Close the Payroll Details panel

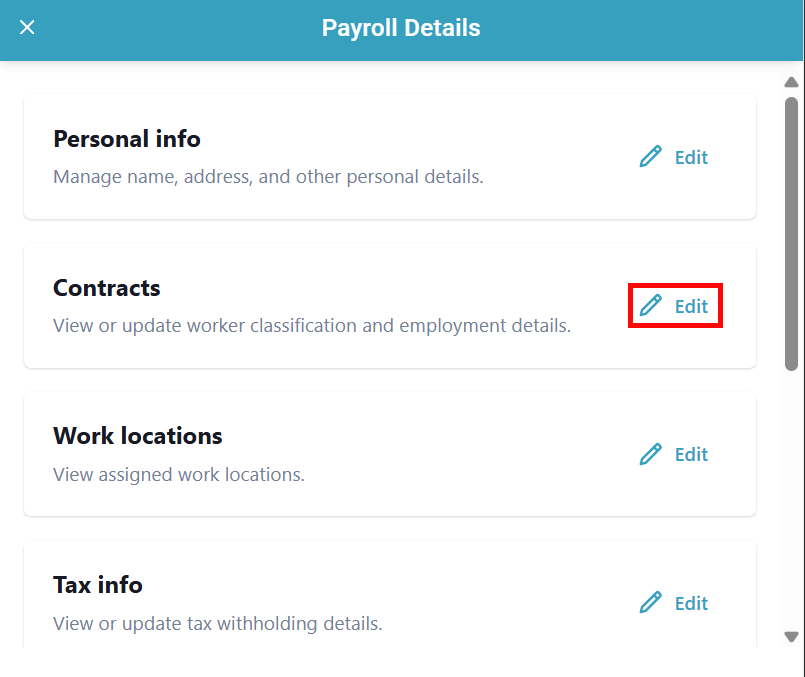[27, 28]
